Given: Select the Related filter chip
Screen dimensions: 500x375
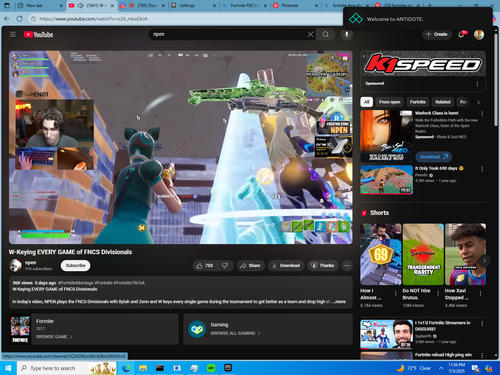Looking at the screenshot, I should click(443, 102).
